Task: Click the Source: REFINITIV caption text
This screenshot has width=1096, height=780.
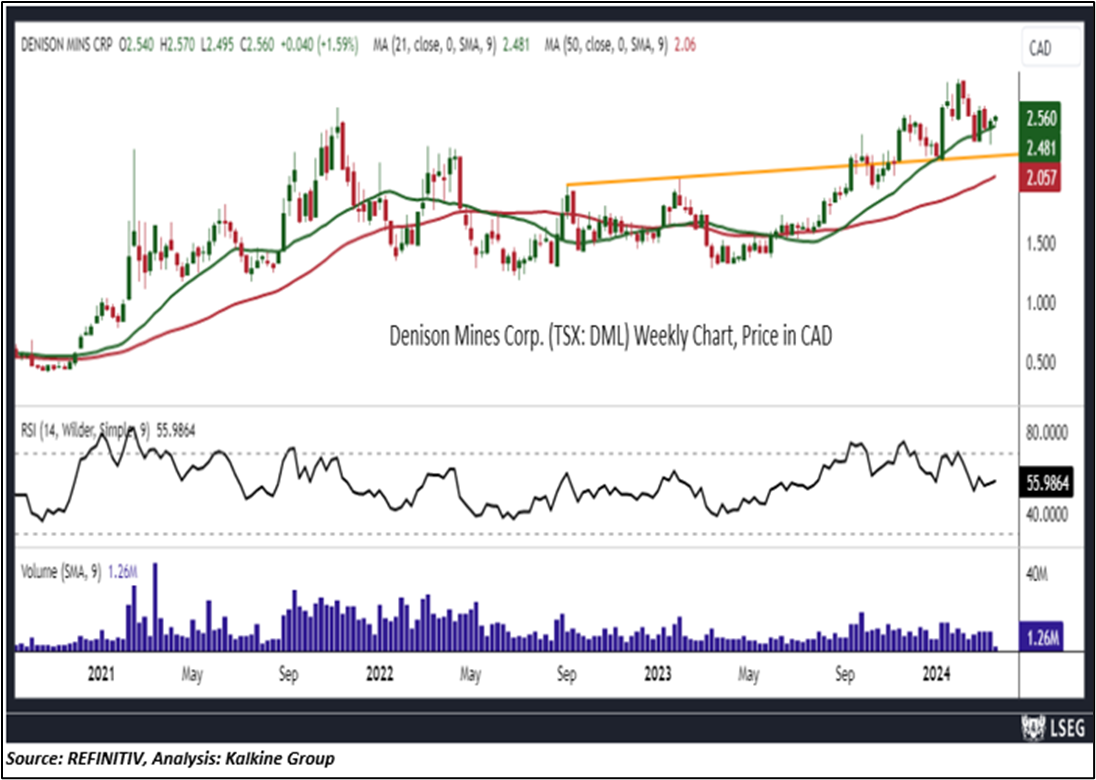Action: pos(171,758)
